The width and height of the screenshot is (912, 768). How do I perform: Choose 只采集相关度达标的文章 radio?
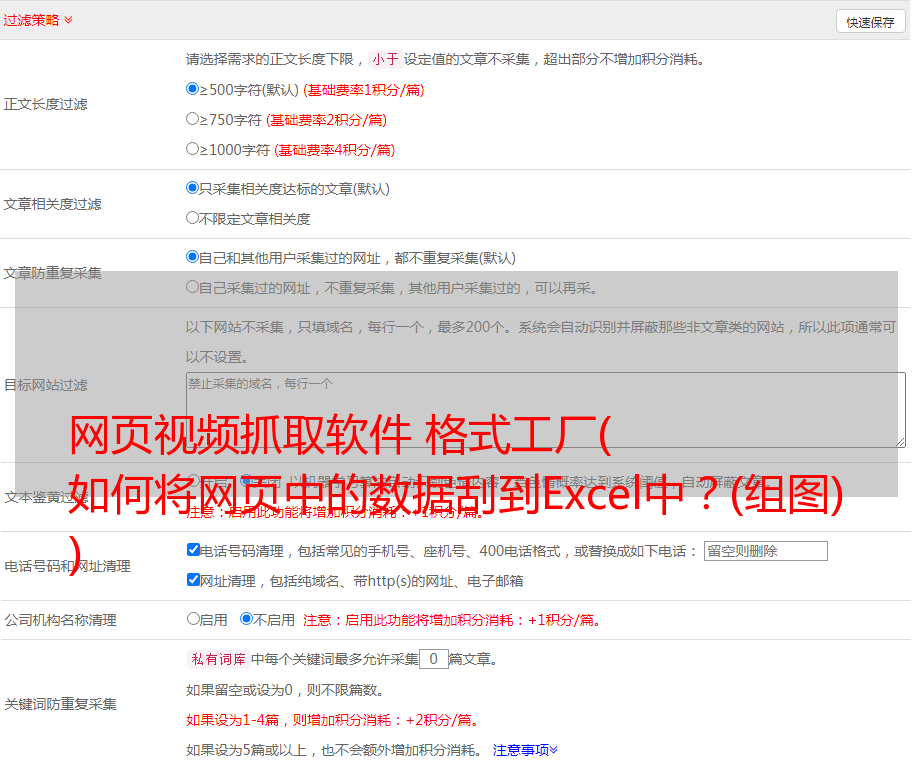(x=192, y=188)
